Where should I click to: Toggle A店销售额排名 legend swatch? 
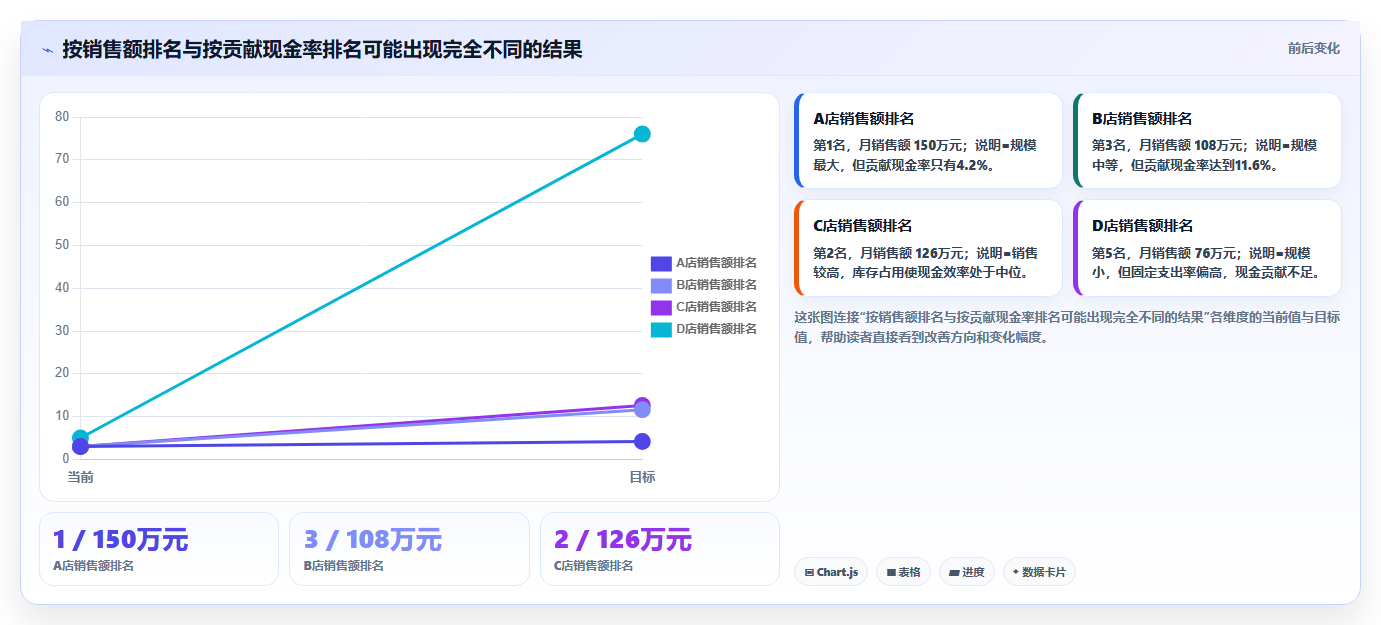661,263
